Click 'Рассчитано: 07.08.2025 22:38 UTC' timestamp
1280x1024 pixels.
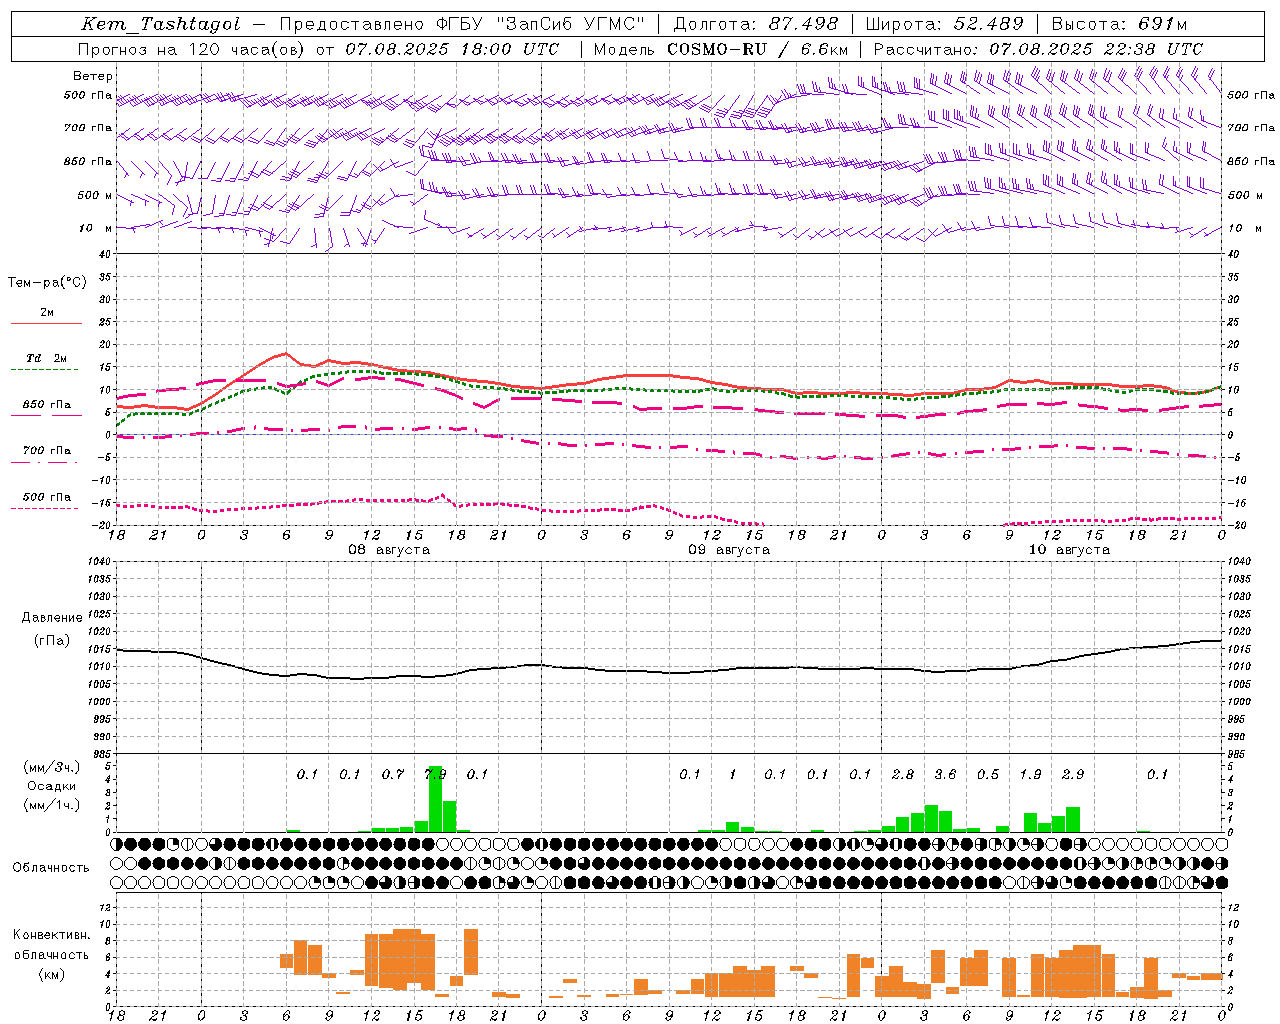coord(1038,49)
